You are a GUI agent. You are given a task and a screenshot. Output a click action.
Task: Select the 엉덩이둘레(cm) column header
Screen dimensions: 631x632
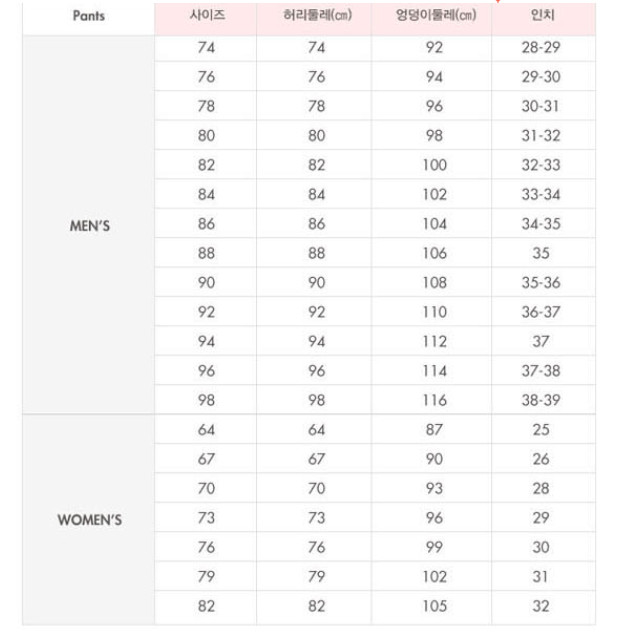coord(435,17)
